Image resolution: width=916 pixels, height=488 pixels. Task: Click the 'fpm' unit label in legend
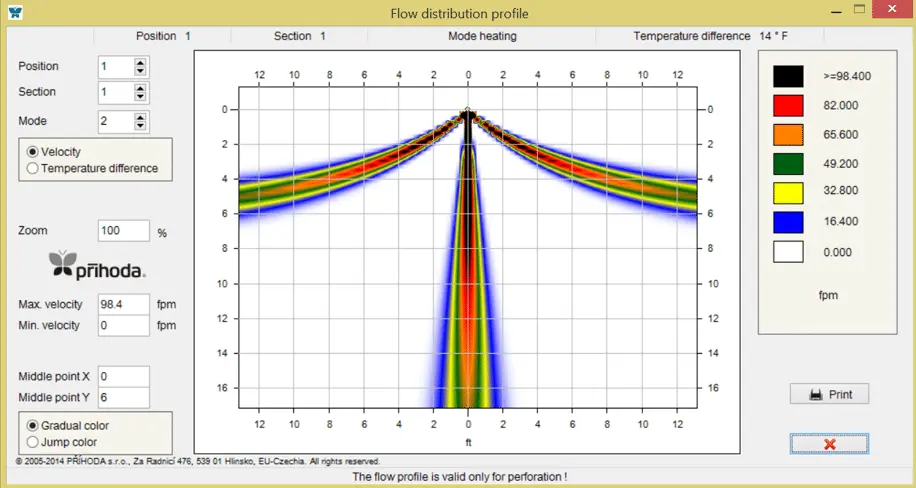pyautogui.click(x=828, y=296)
